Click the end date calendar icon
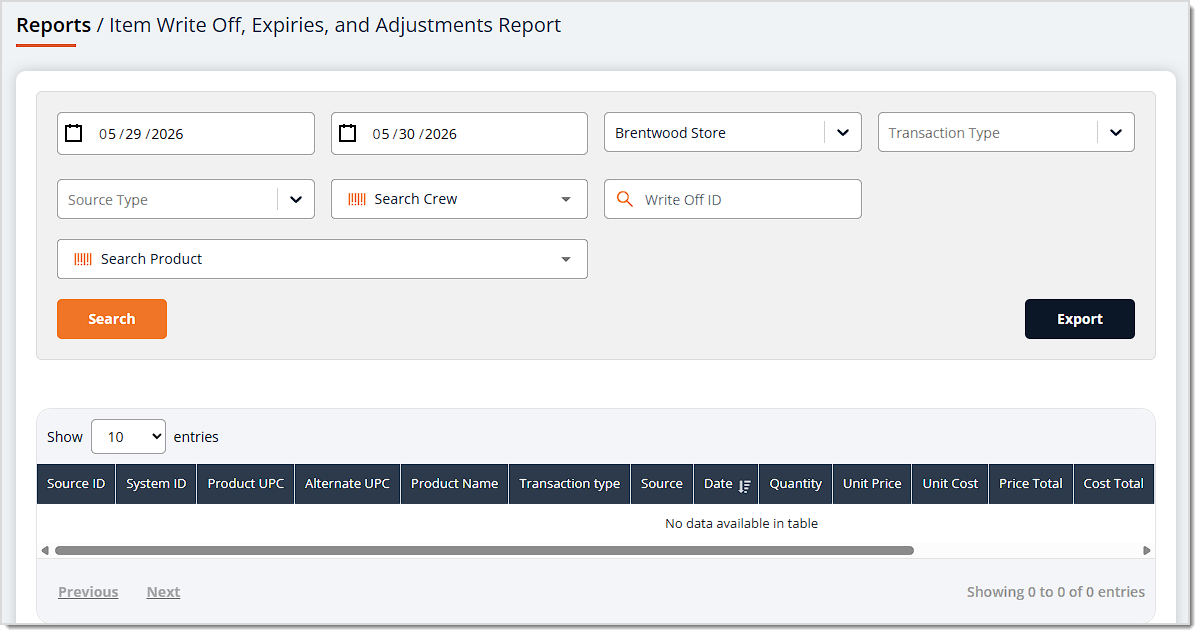 (x=347, y=133)
